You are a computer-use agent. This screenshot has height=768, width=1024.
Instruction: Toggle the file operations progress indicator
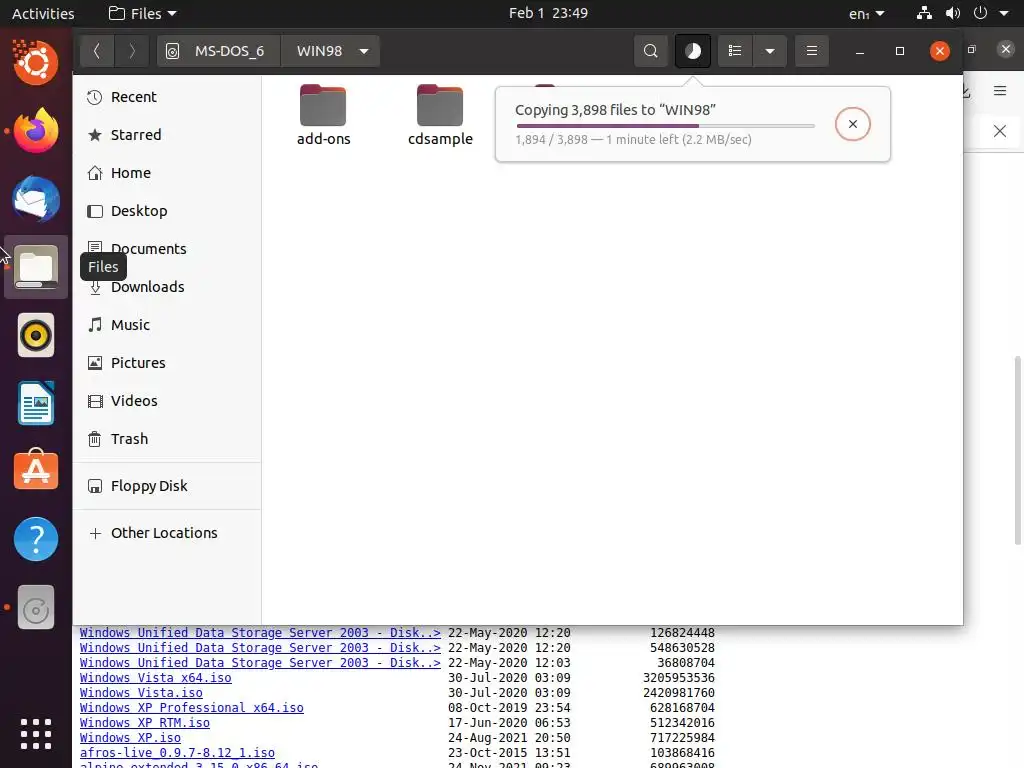[x=693, y=51]
